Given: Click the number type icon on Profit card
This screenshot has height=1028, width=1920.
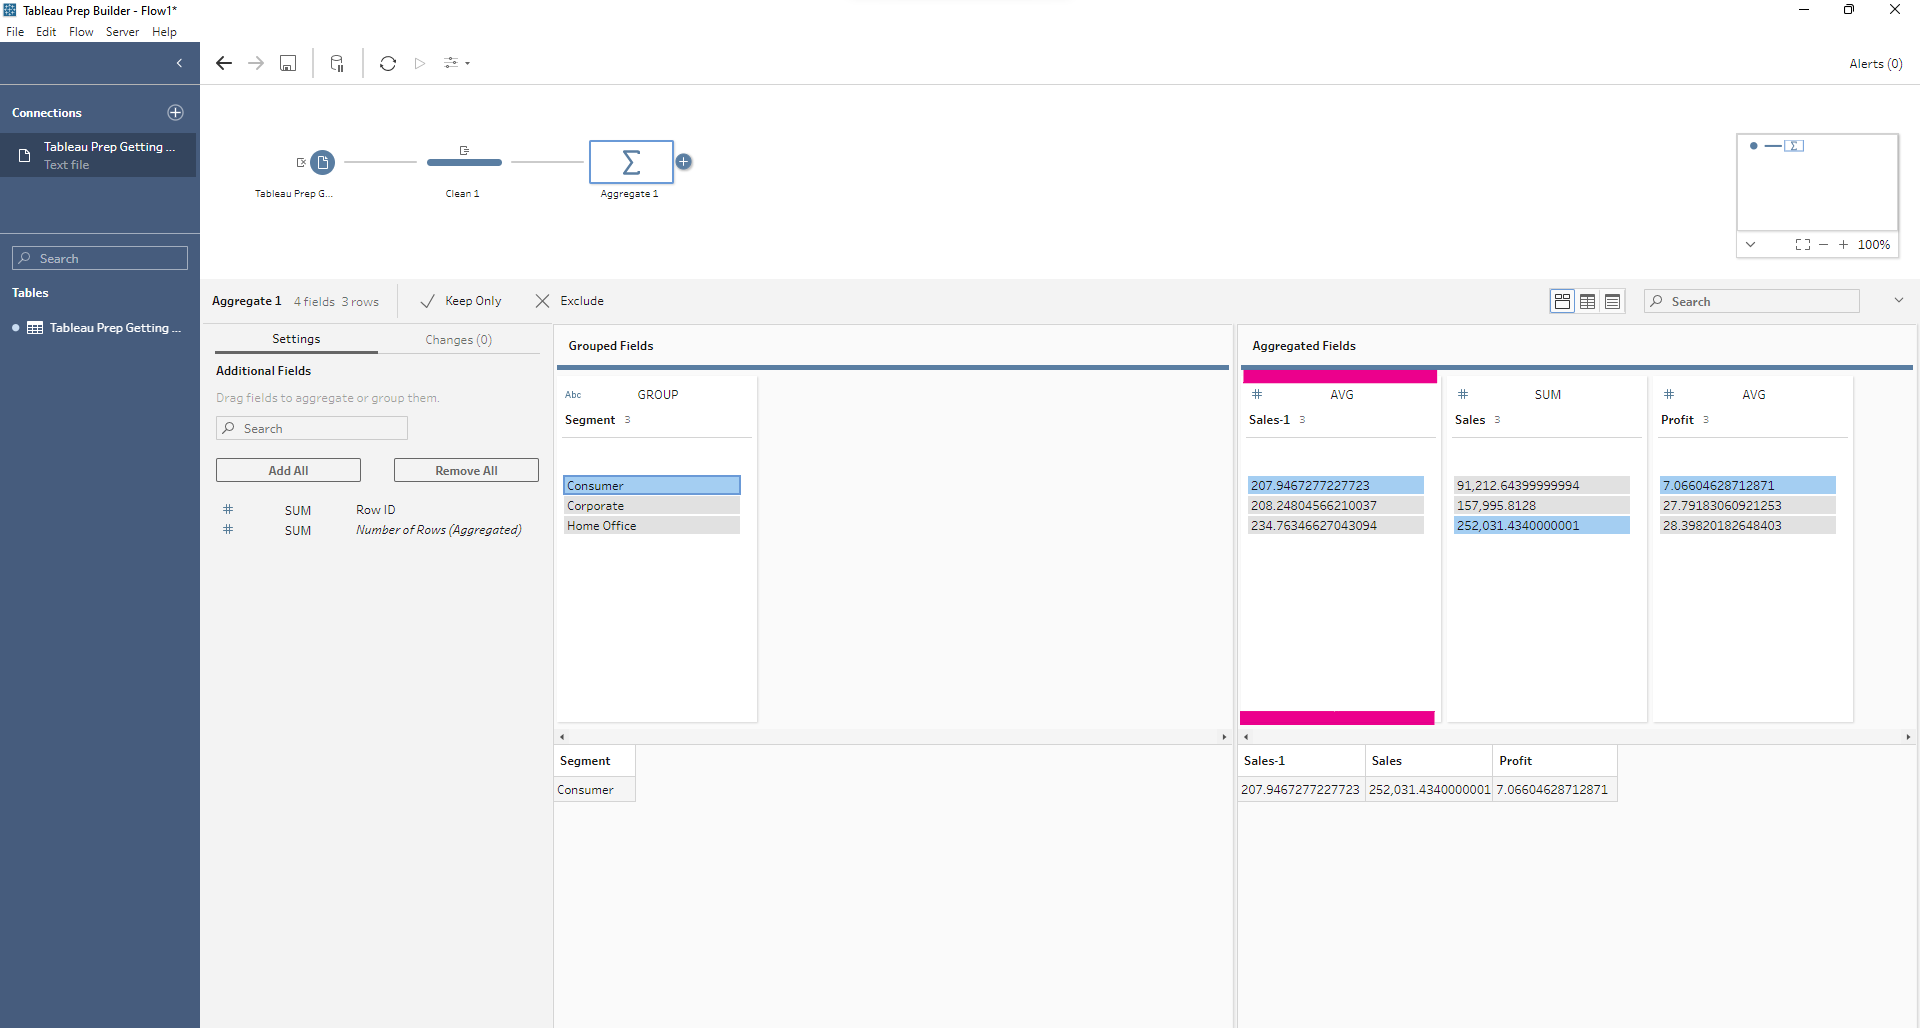Looking at the screenshot, I should 1669,394.
